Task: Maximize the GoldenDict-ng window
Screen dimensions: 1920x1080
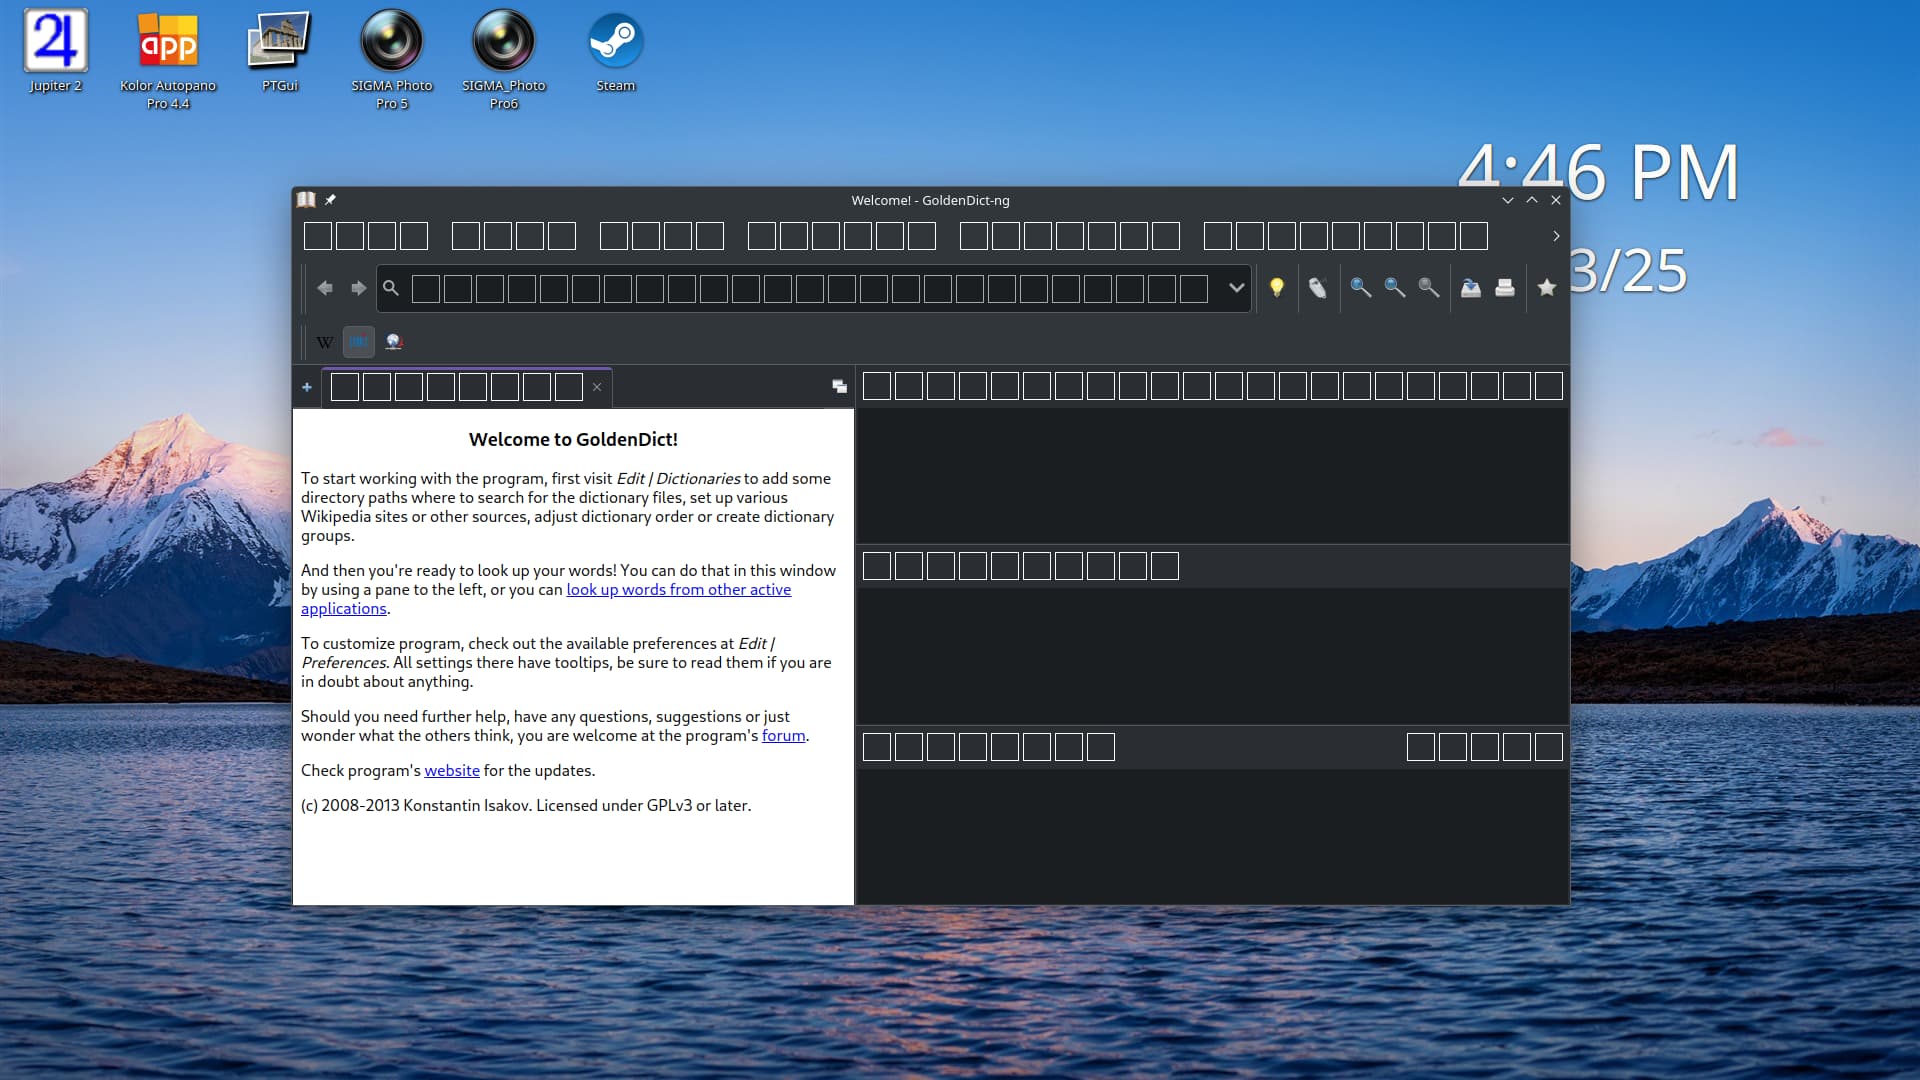Action: (1531, 200)
